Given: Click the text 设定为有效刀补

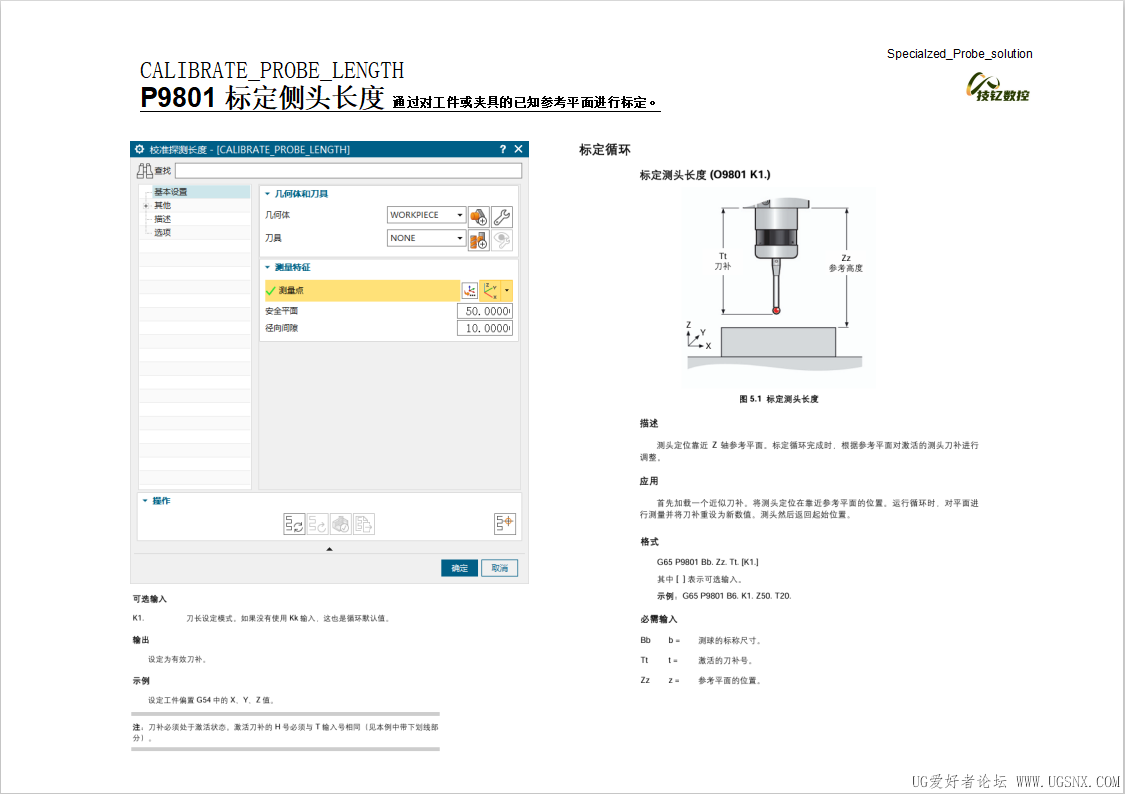Looking at the screenshot, I should click(177, 659).
